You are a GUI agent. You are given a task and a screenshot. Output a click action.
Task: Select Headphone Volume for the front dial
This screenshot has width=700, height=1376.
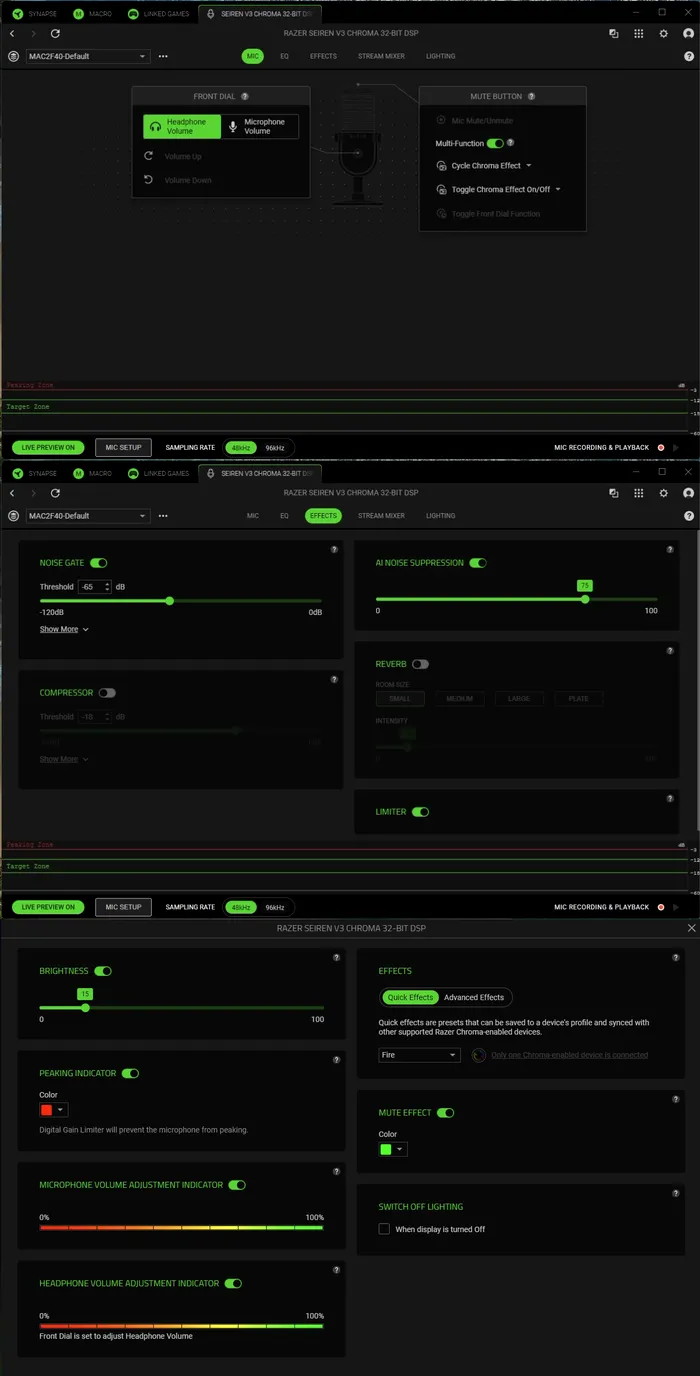(182, 126)
